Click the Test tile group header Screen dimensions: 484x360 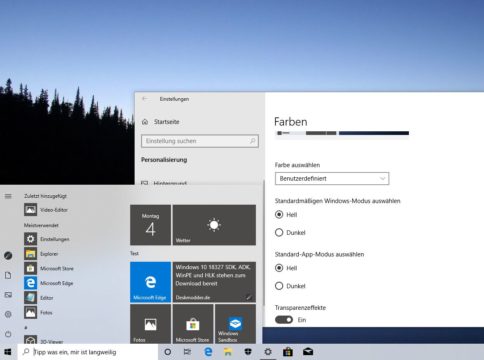(x=134, y=253)
